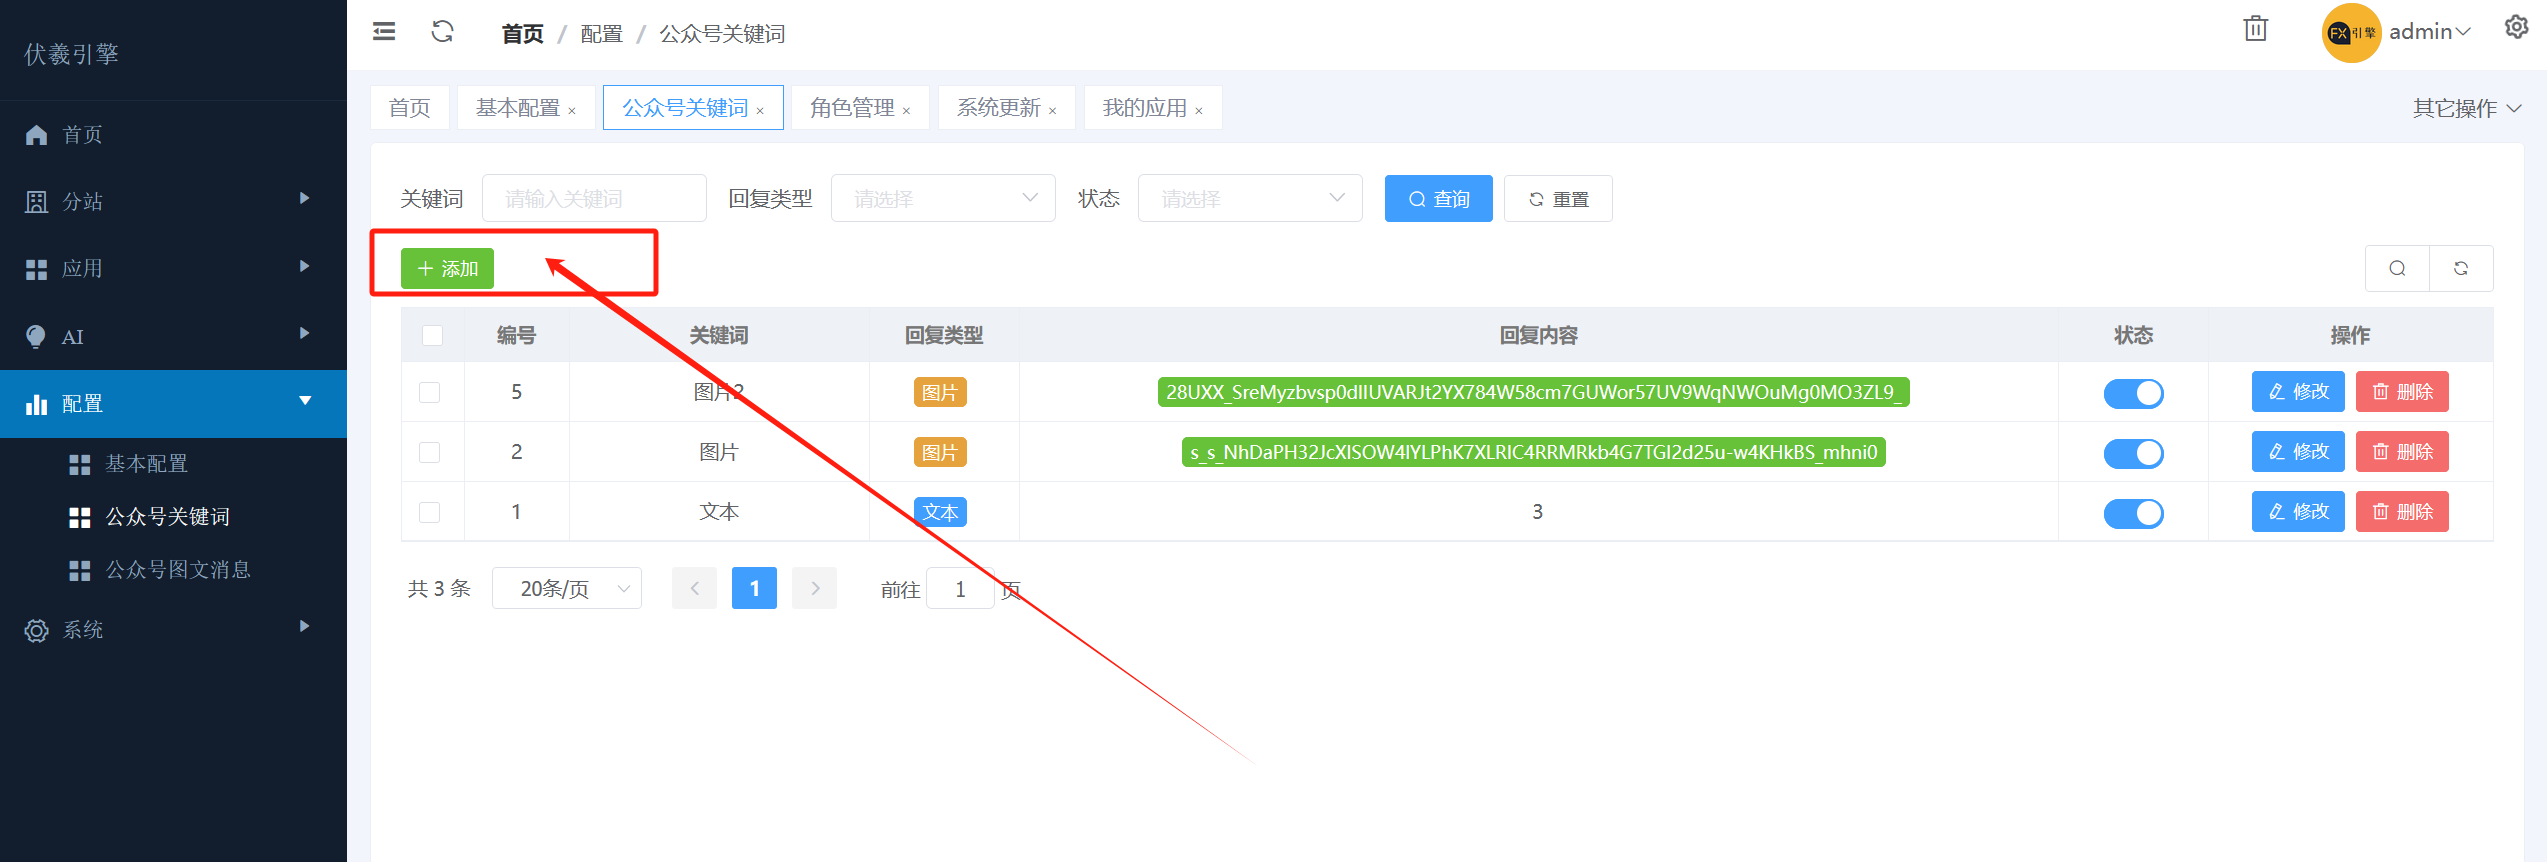Click 修改 for entry number 2

[2298, 452]
